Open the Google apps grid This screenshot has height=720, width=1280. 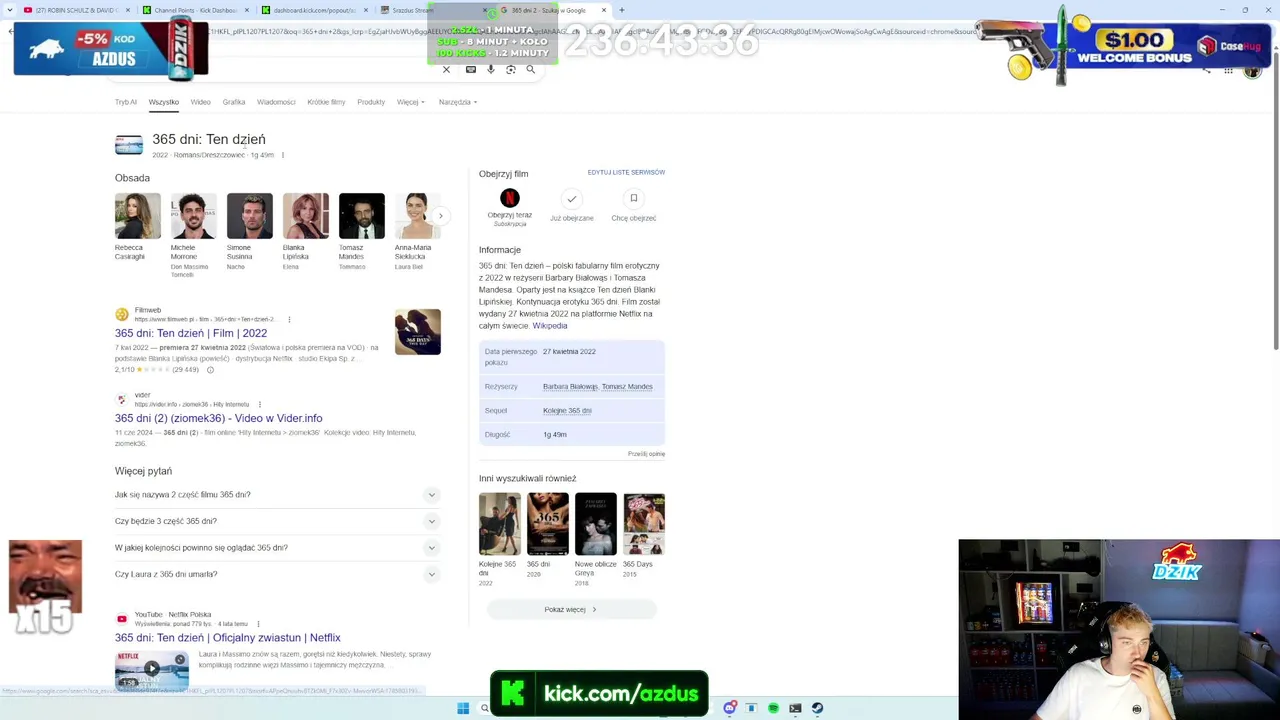1228,71
